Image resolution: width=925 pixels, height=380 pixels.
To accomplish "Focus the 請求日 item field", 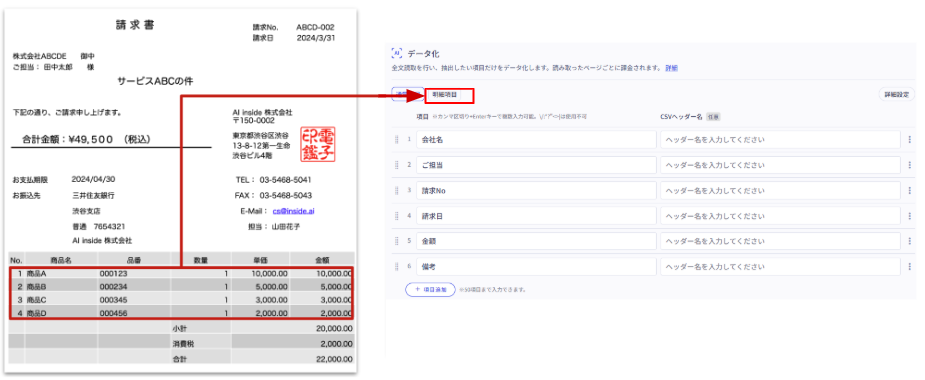I will 536,216.
